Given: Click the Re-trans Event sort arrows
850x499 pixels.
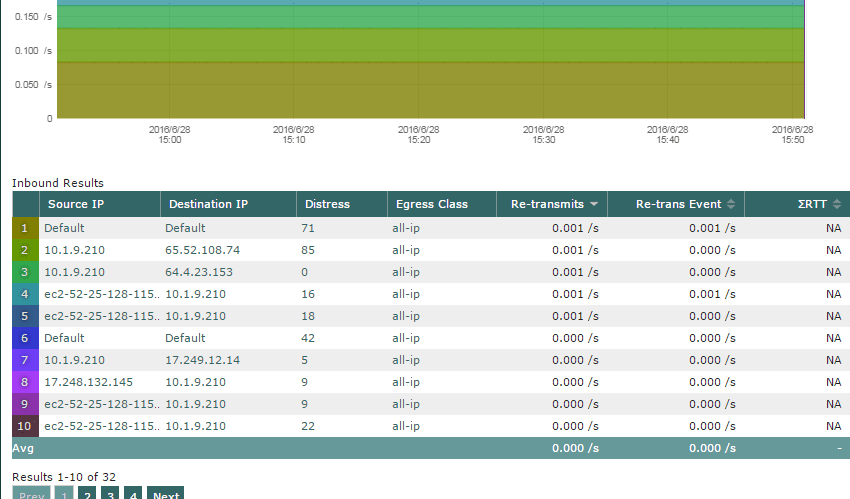Looking at the screenshot, I should pyautogui.click(x=731, y=204).
